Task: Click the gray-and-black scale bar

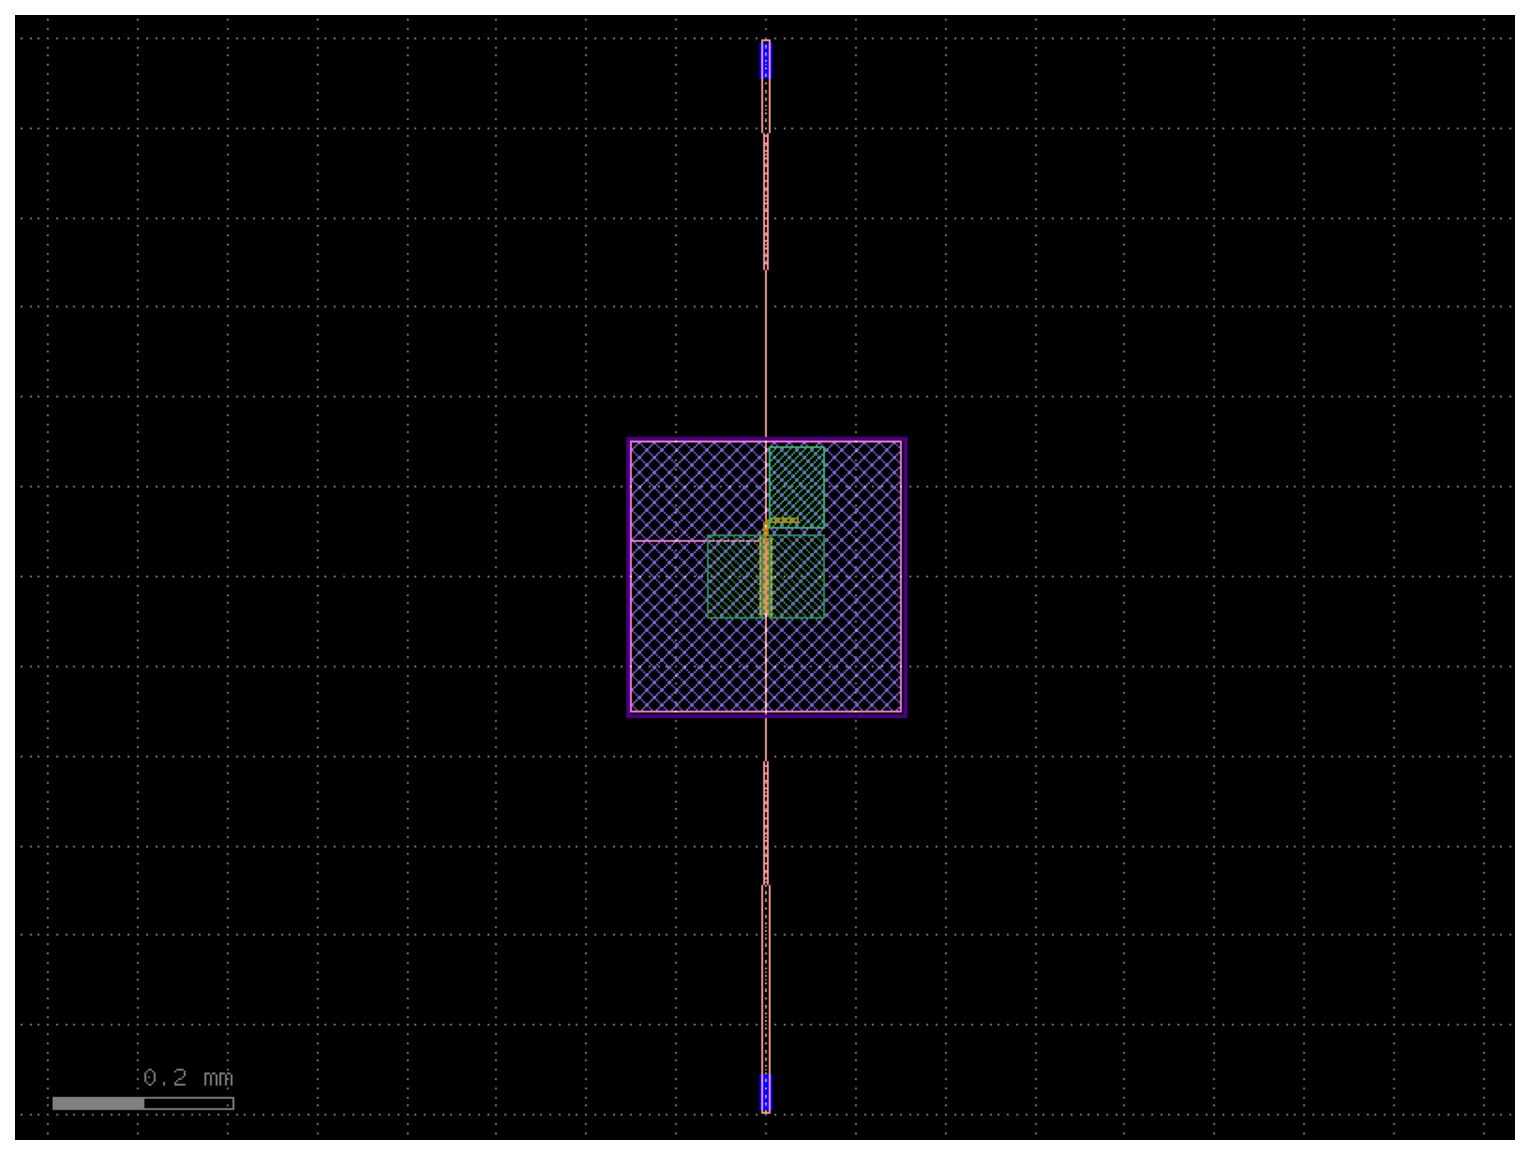Action: pos(143,1103)
